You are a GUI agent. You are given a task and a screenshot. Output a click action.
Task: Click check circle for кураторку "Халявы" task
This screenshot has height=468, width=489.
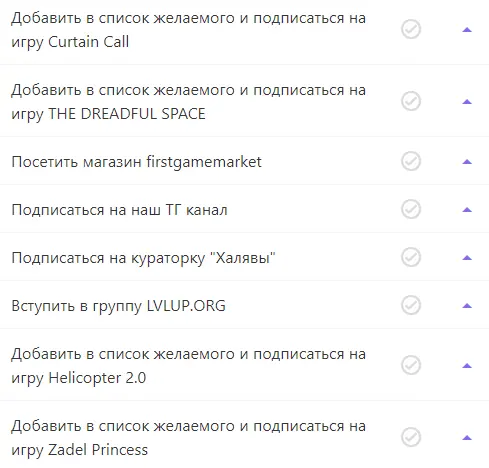[x=411, y=257]
